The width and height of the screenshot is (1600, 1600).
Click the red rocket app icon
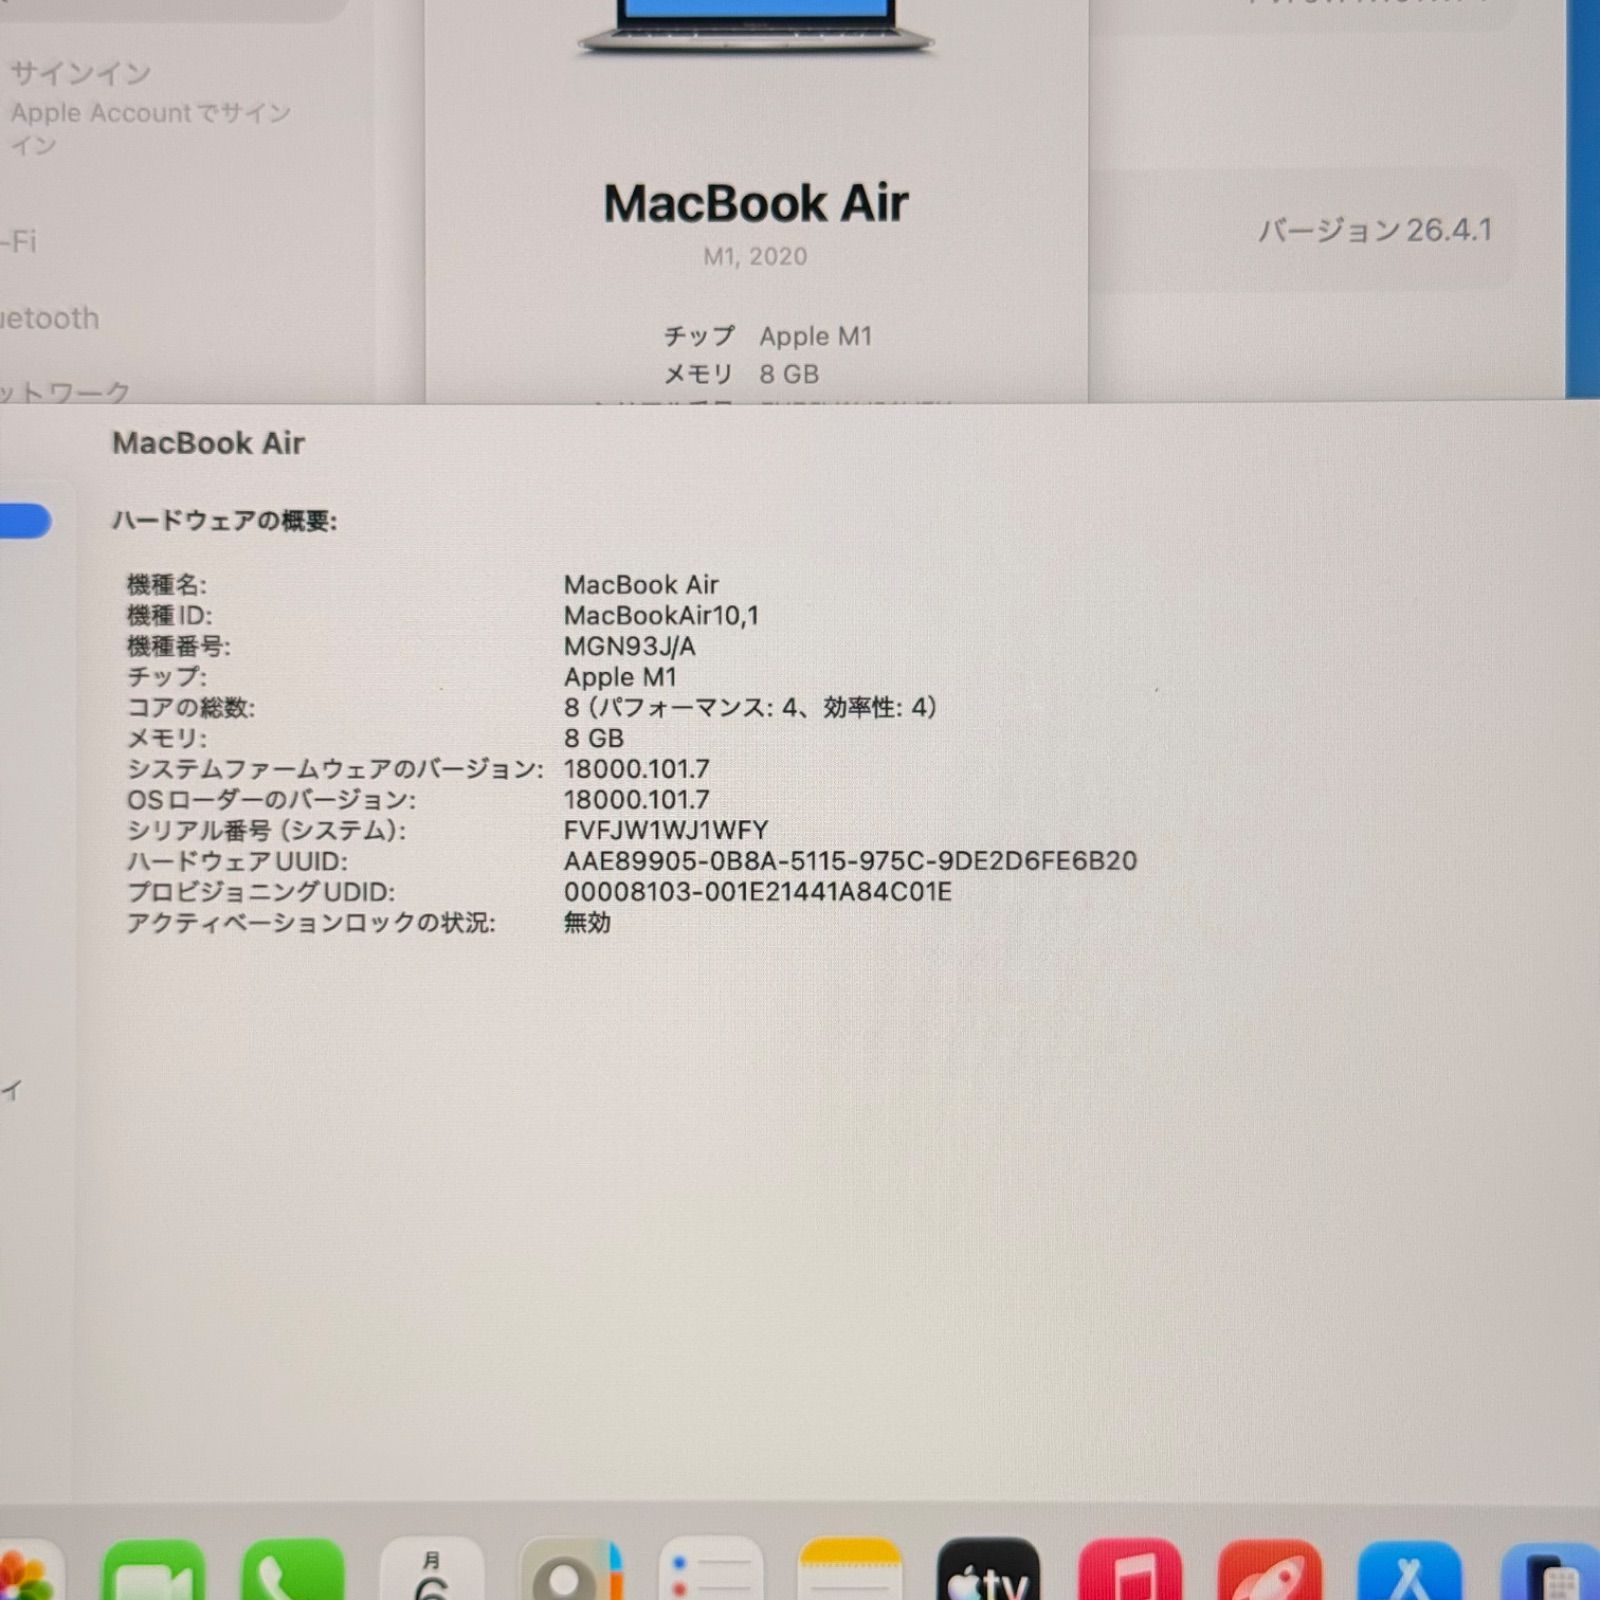pyautogui.click(x=1270, y=1570)
